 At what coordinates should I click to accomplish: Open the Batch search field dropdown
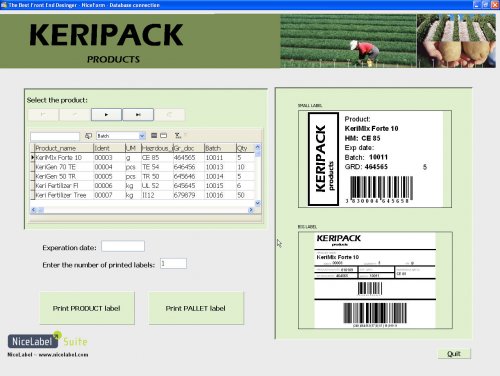click(x=142, y=136)
